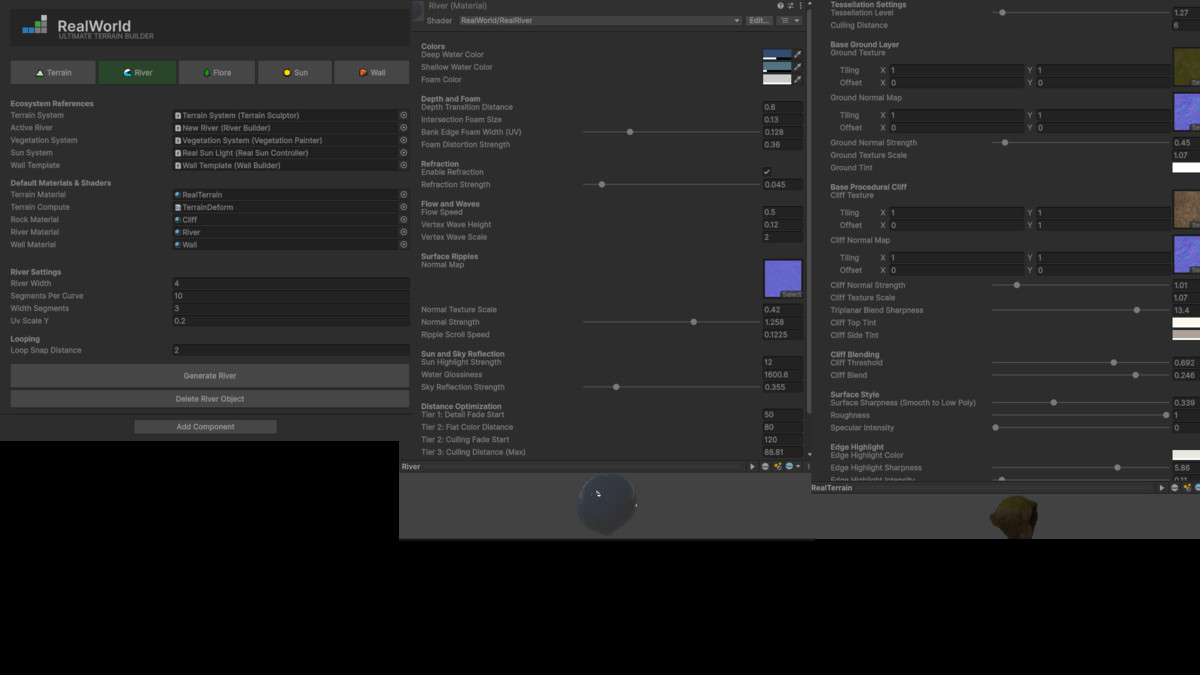Open the object picker for Terrain Material
Viewport: 1200px width, 675px height.
click(x=404, y=195)
